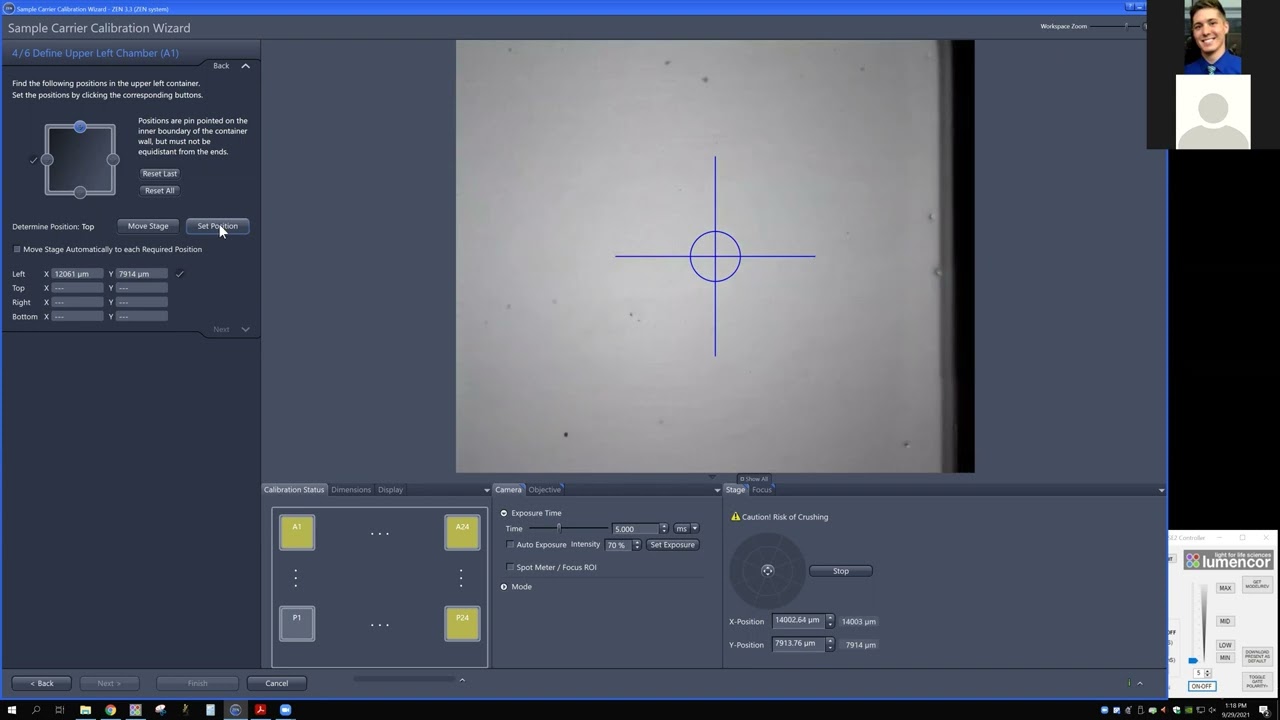Screen dimensions: 1280x720
Task: Click MAX button in Lumencor window
Action: [x=1225, y=588]
